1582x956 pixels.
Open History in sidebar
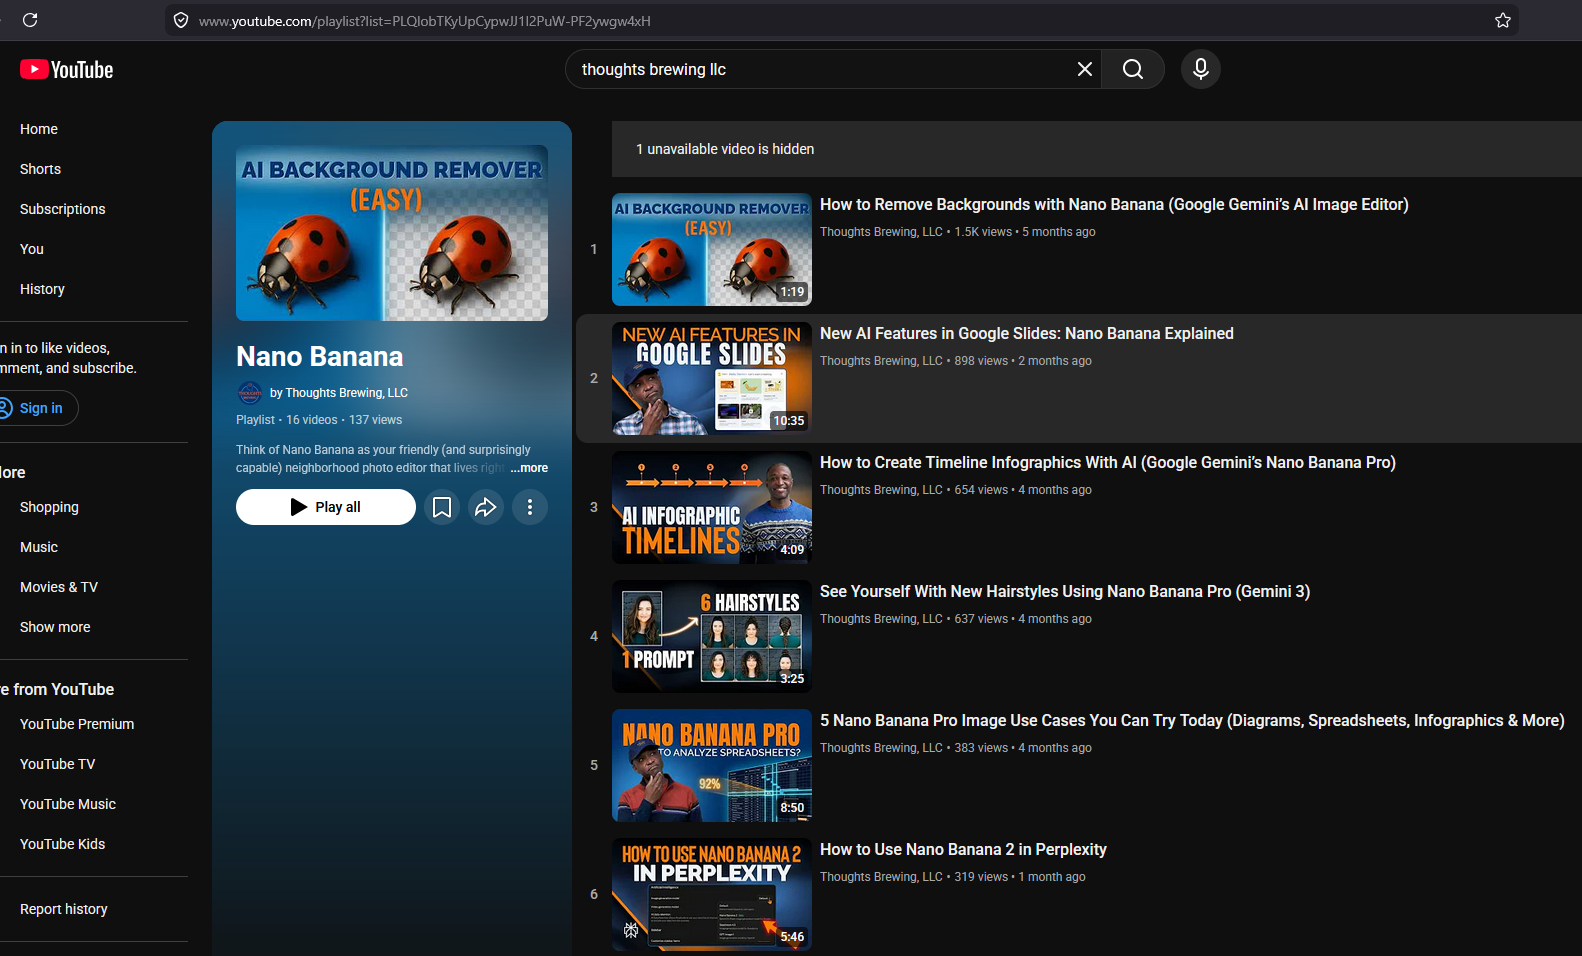[x=42, y=289]
